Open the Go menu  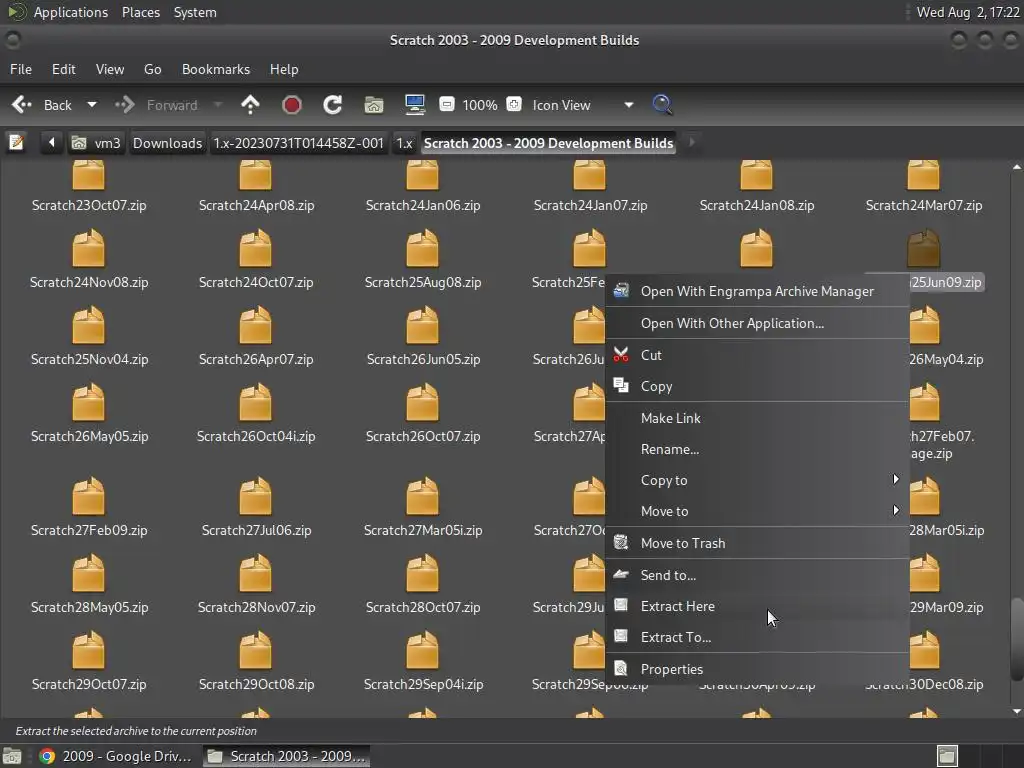tap(152, 69)
